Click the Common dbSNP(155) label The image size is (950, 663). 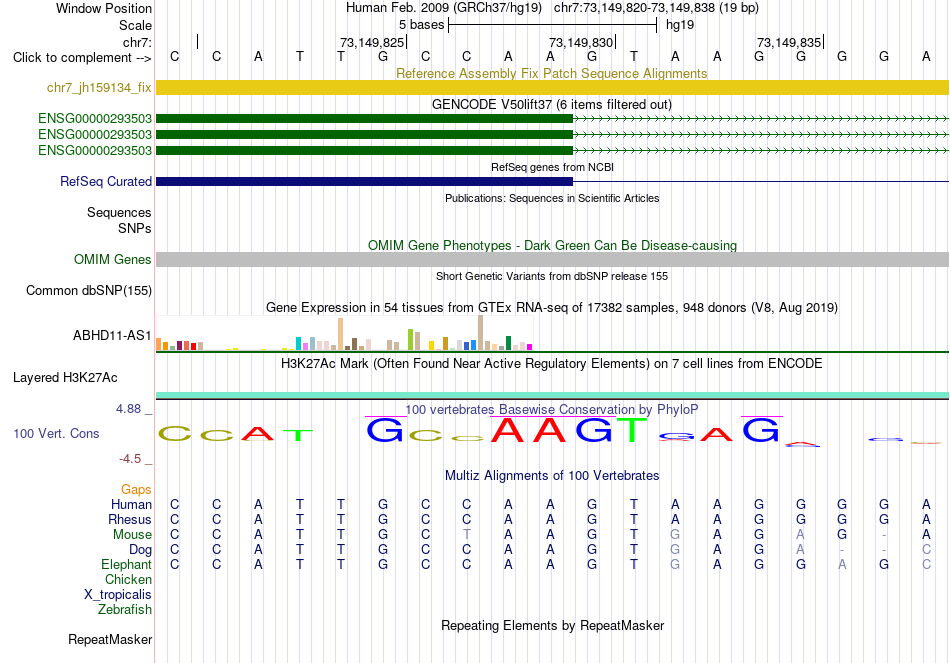point(88,290)
